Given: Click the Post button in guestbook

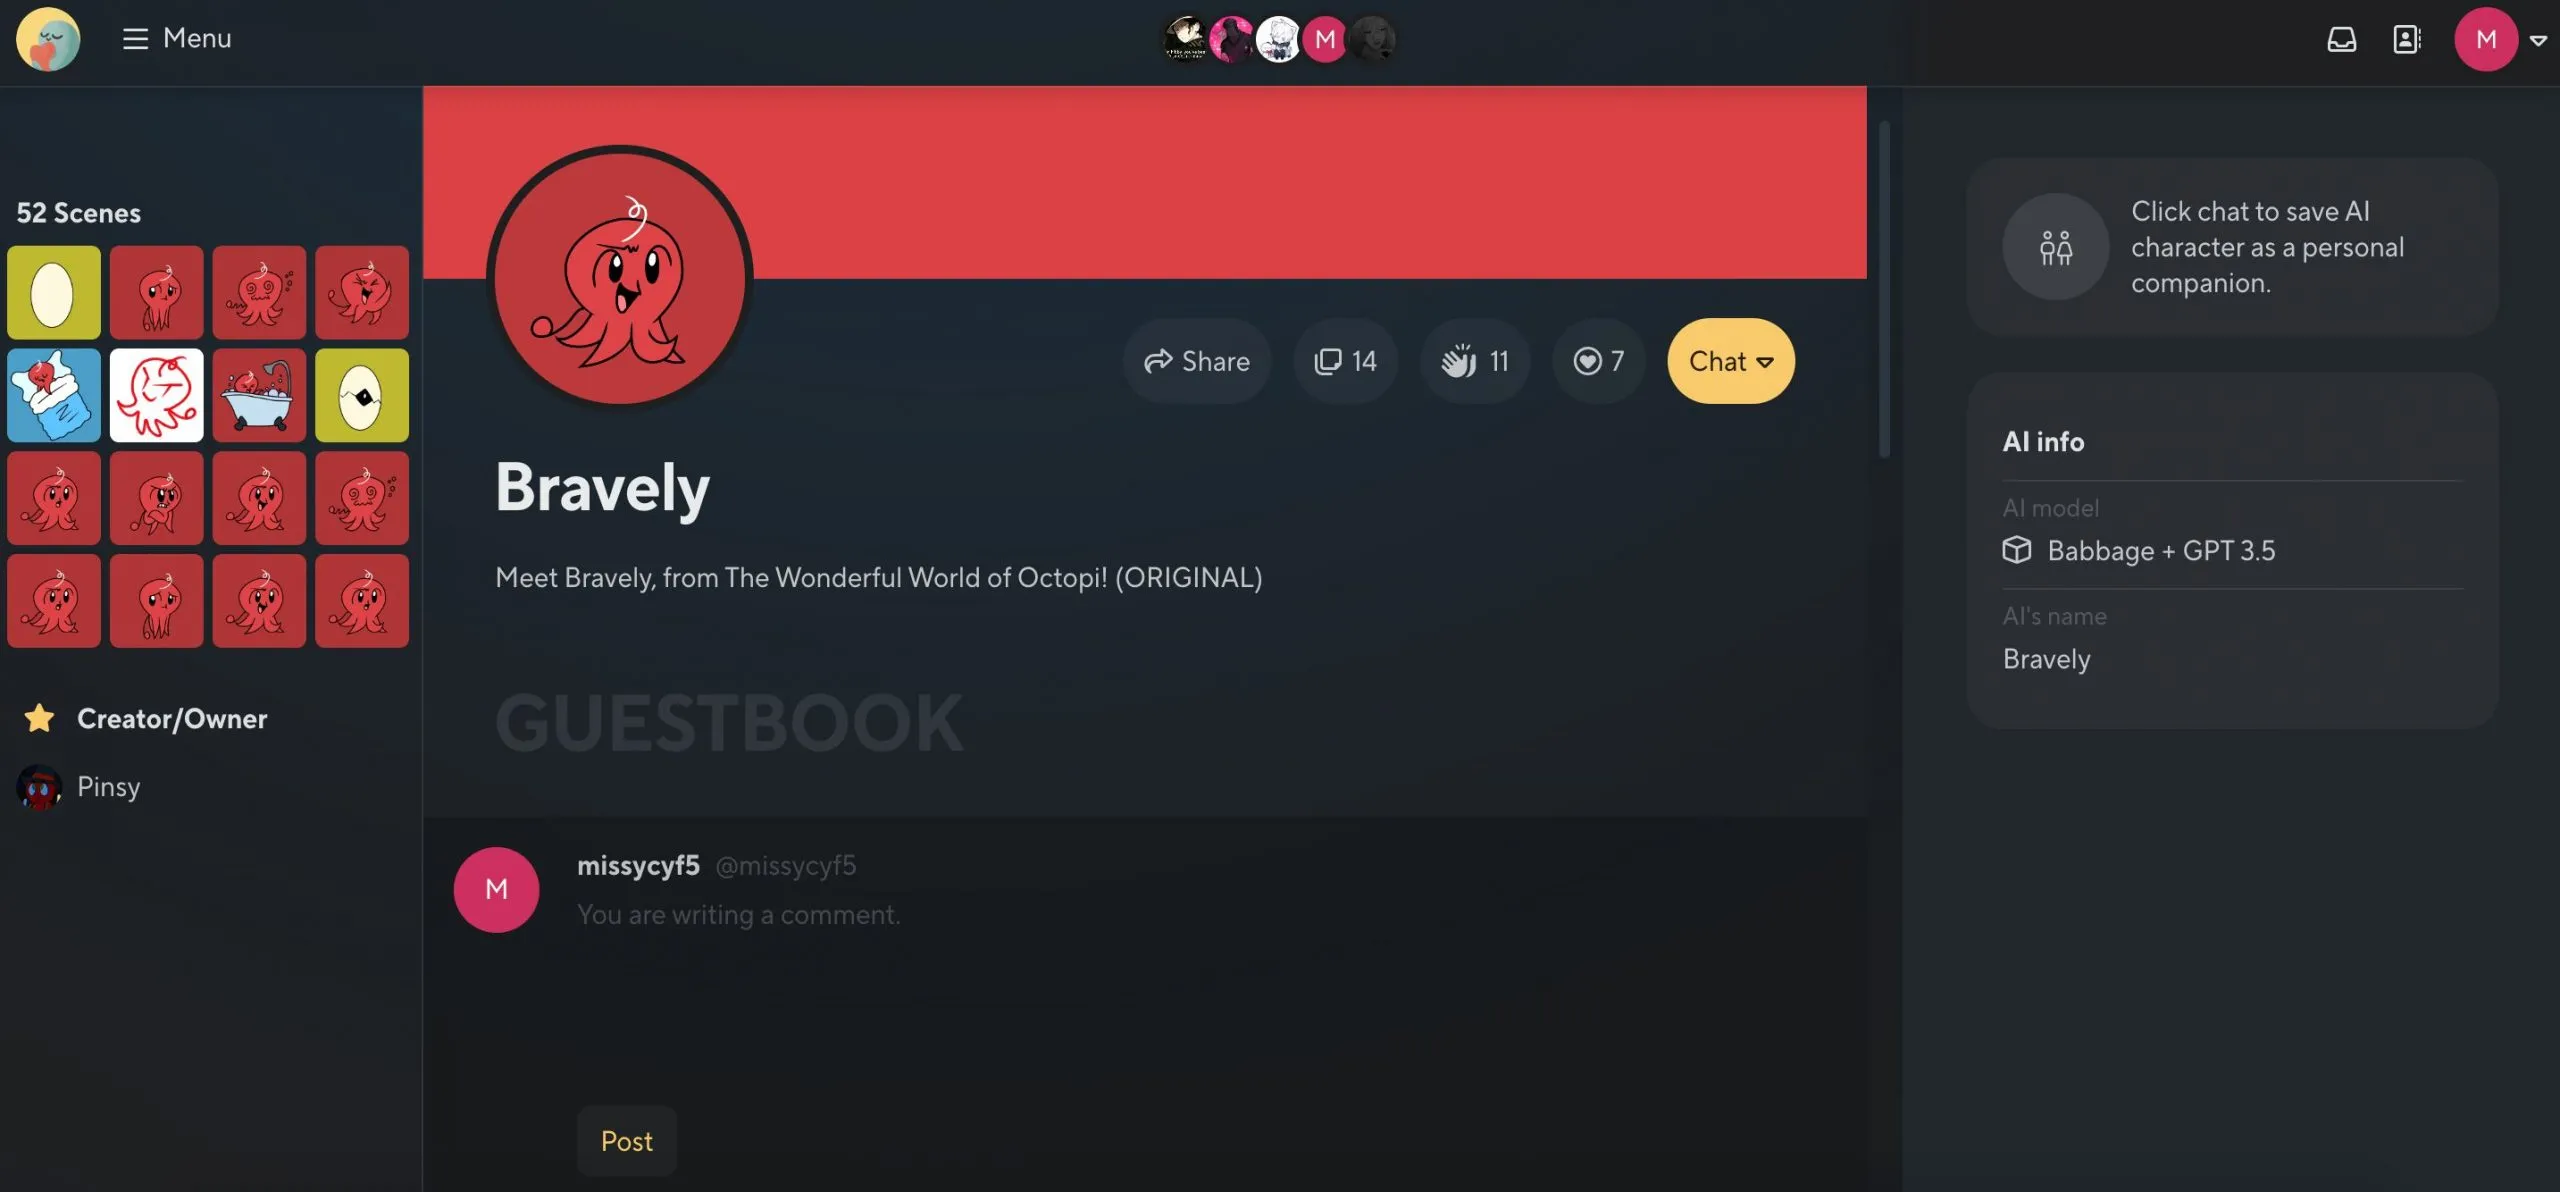Looking at the screenshot, I should (625, 1140).
